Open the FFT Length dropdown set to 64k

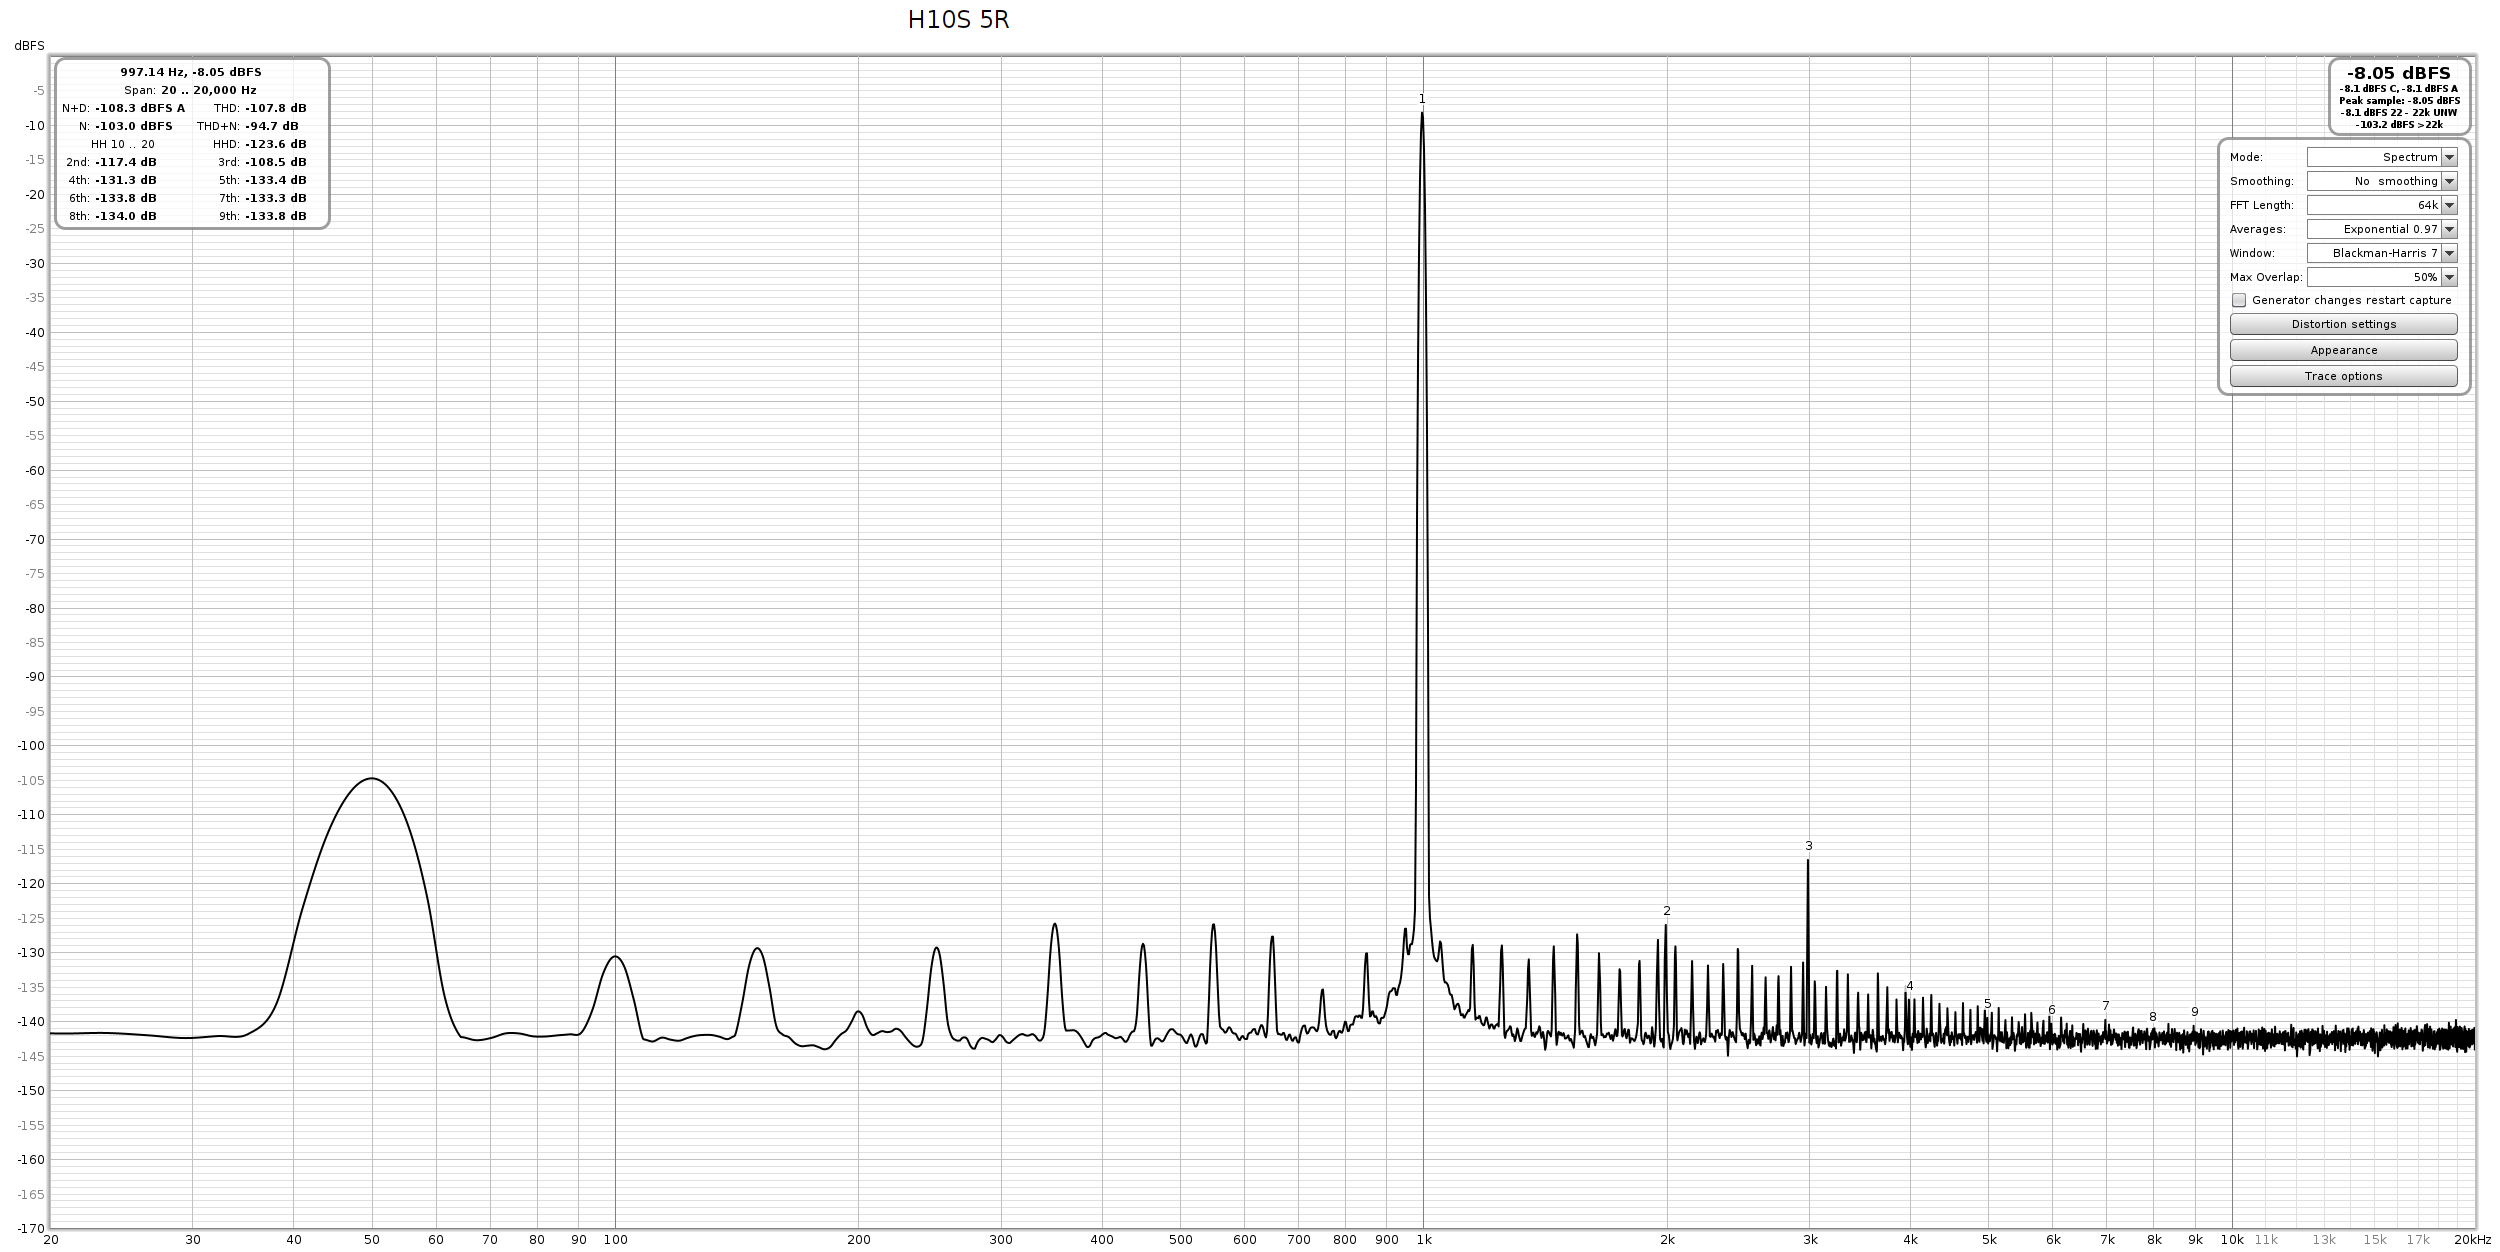(x=2381, y=205)
